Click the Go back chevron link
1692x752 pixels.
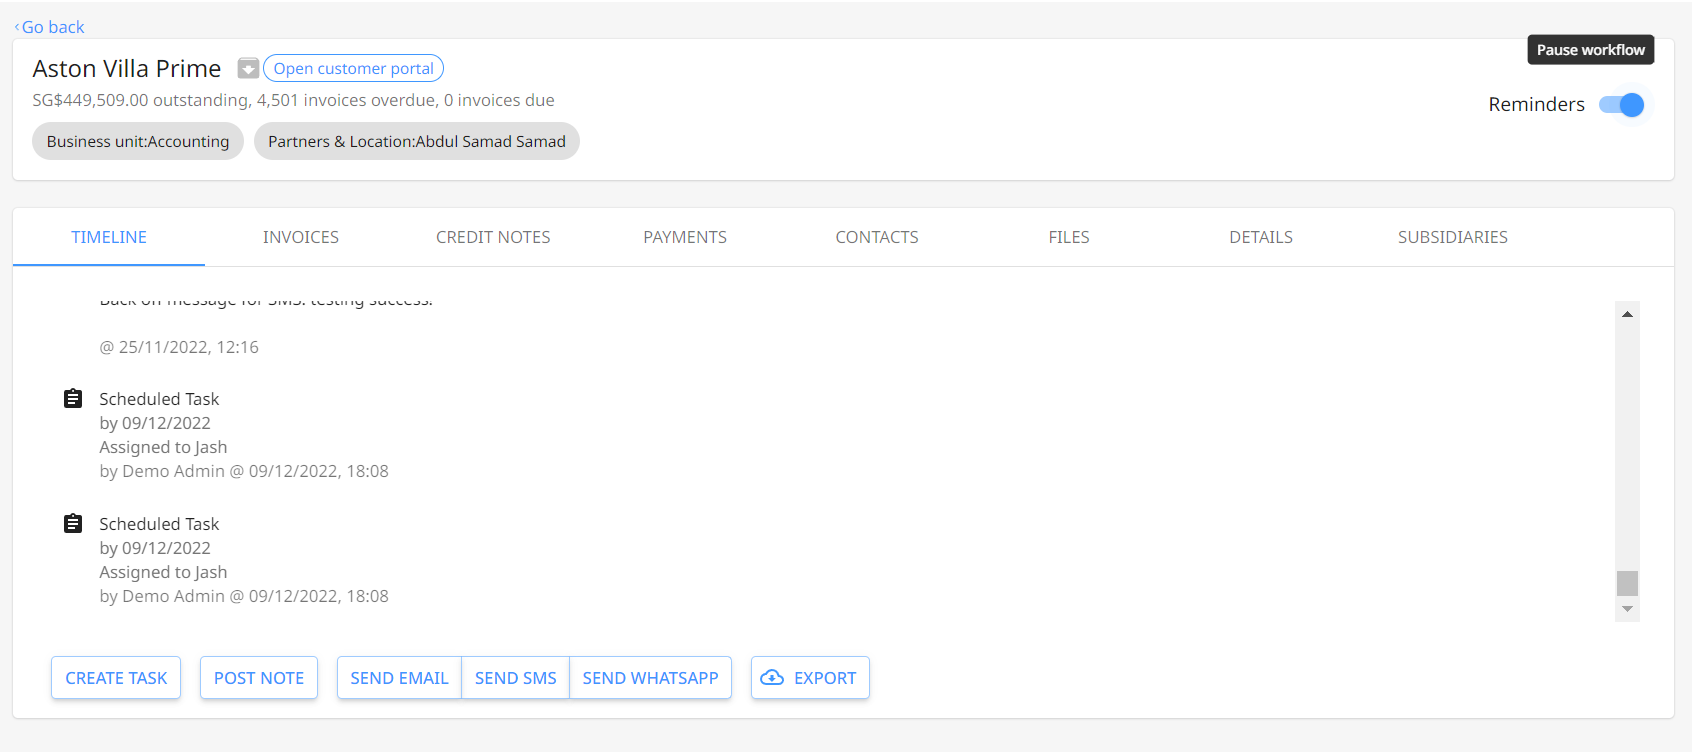(x=49, y=27)
